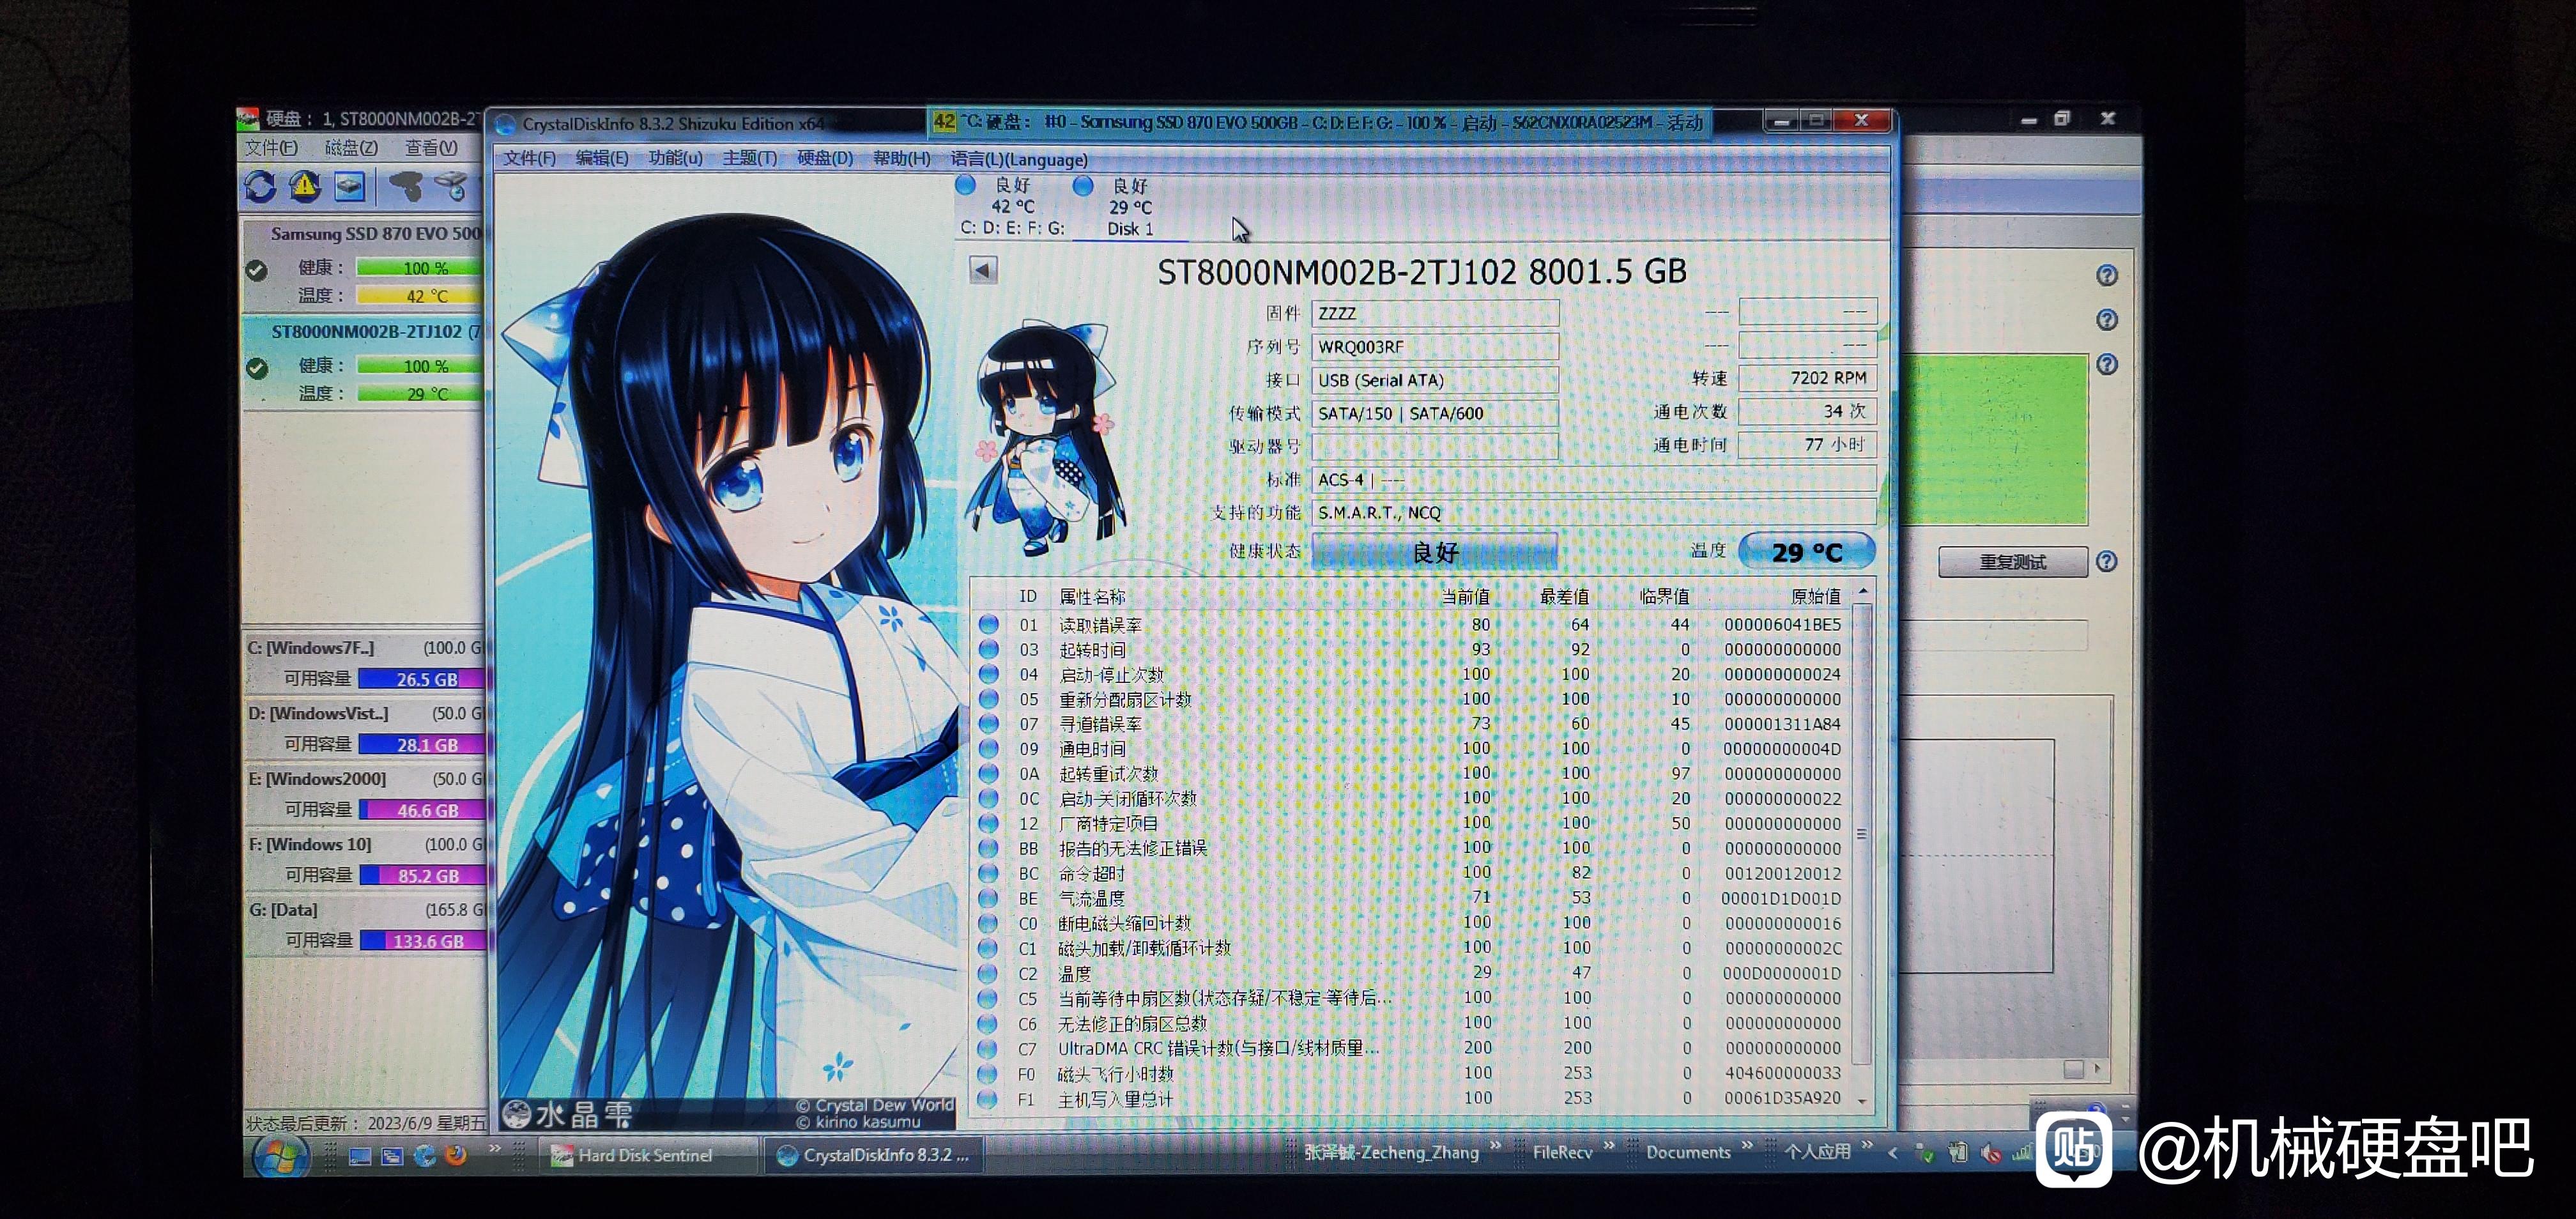Click Hard Disk Sentinel refresh toolbar icon
Viewport: 2576px width, 1219px height.
coord(260,186)
